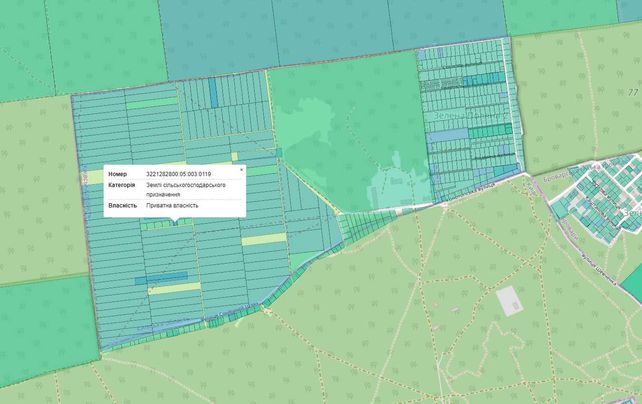Select the pale yellow strip right of the popup

pyautogui.click(x=264, y=239)
